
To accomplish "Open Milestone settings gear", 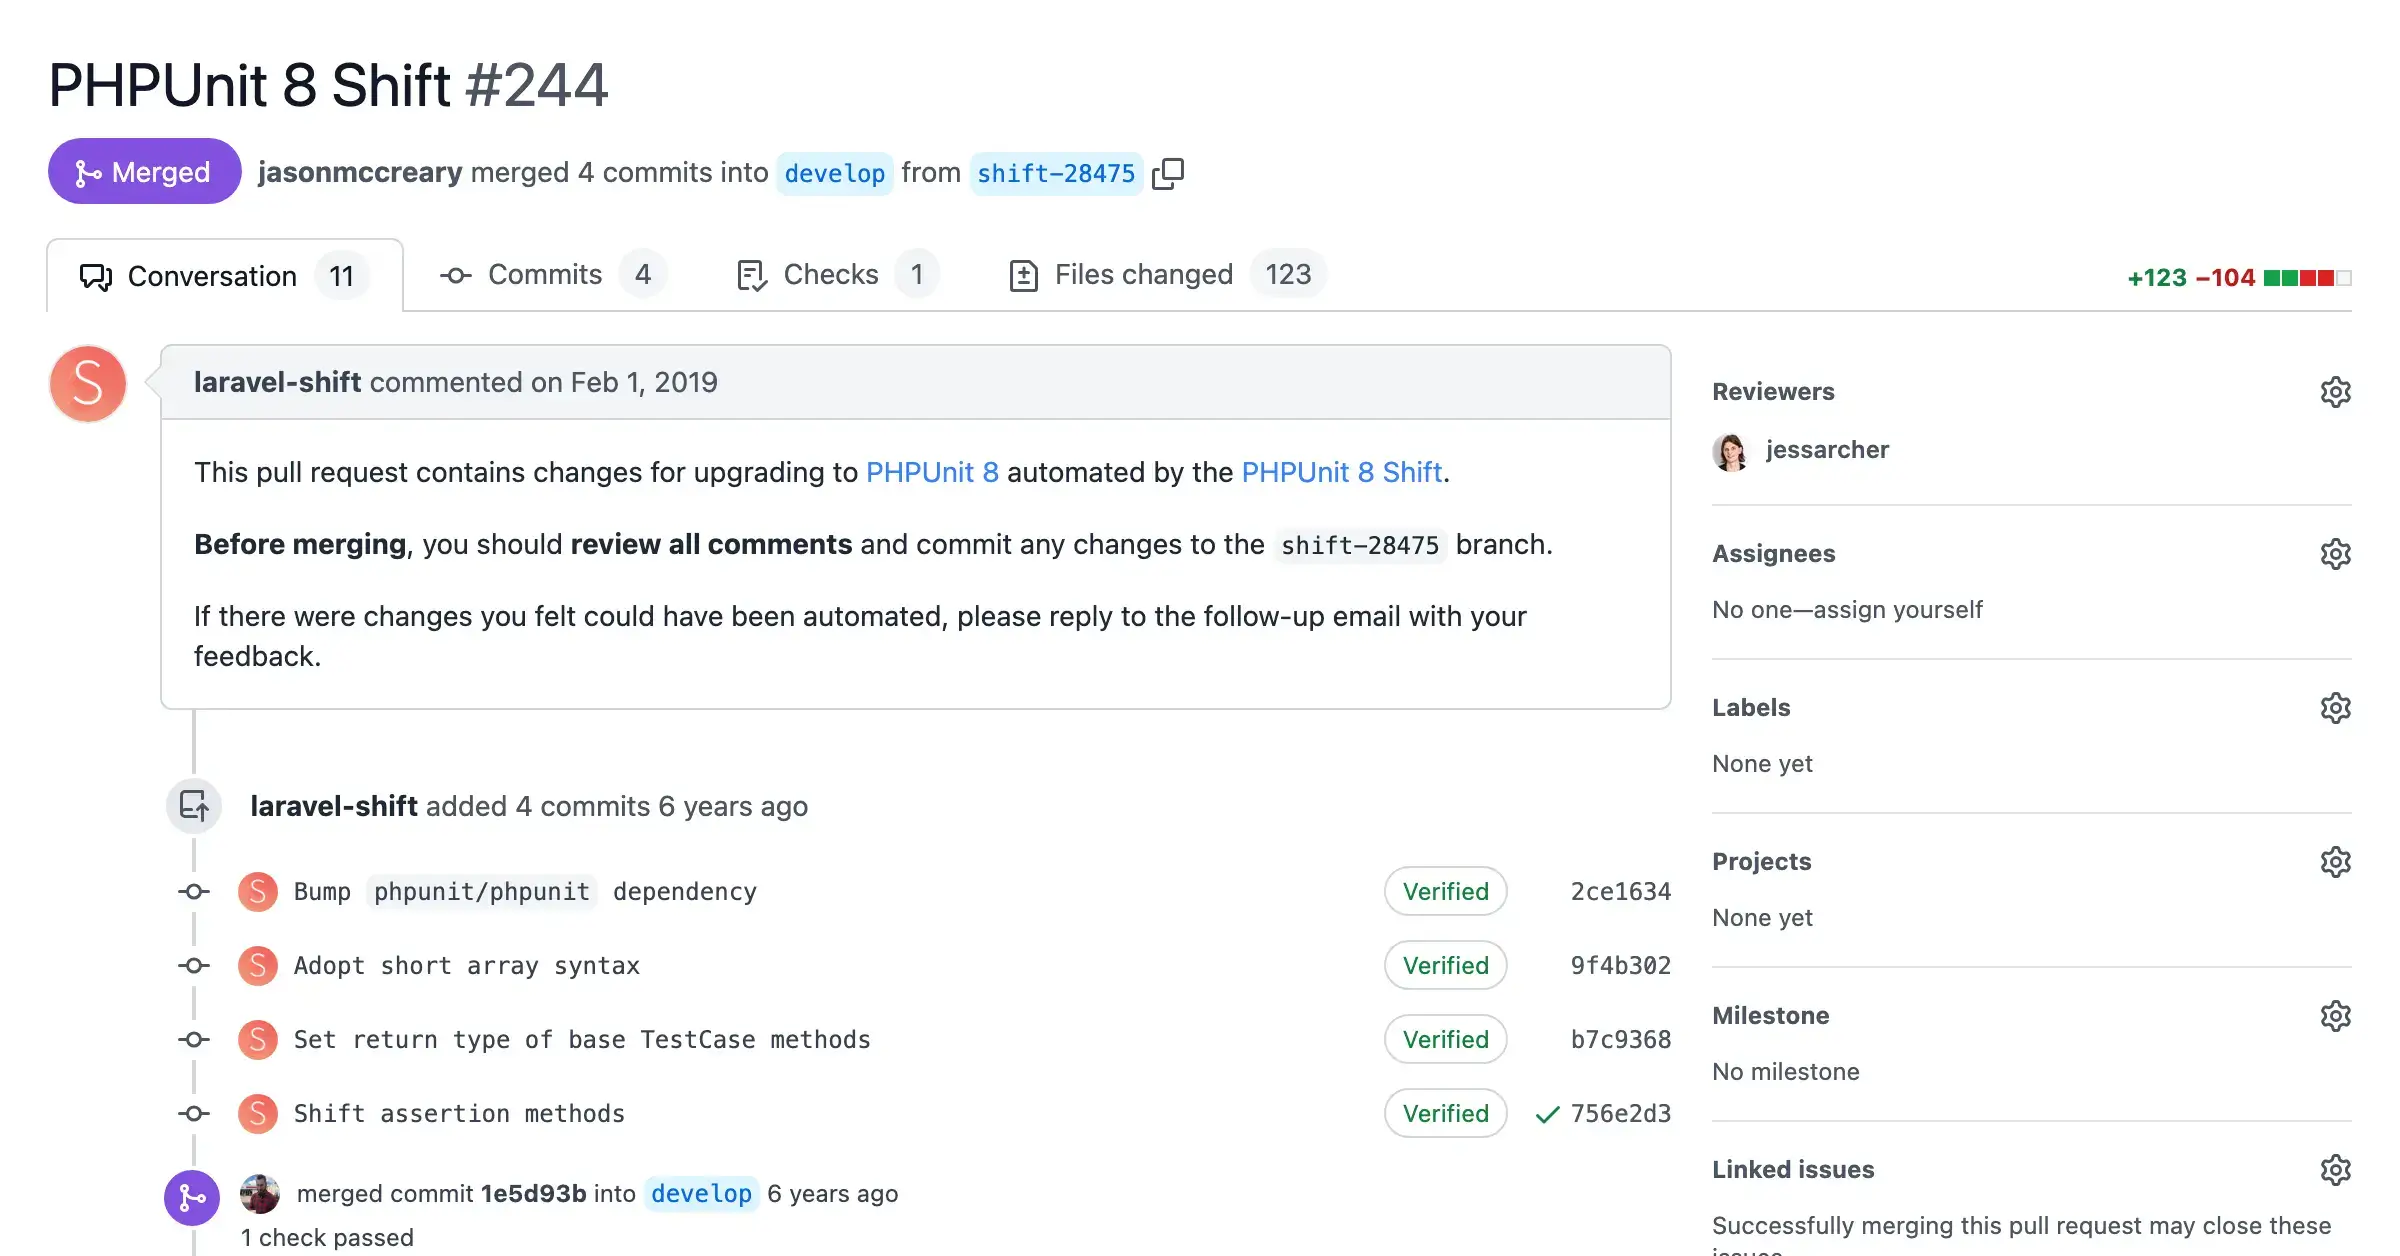I will 2336,1016.
